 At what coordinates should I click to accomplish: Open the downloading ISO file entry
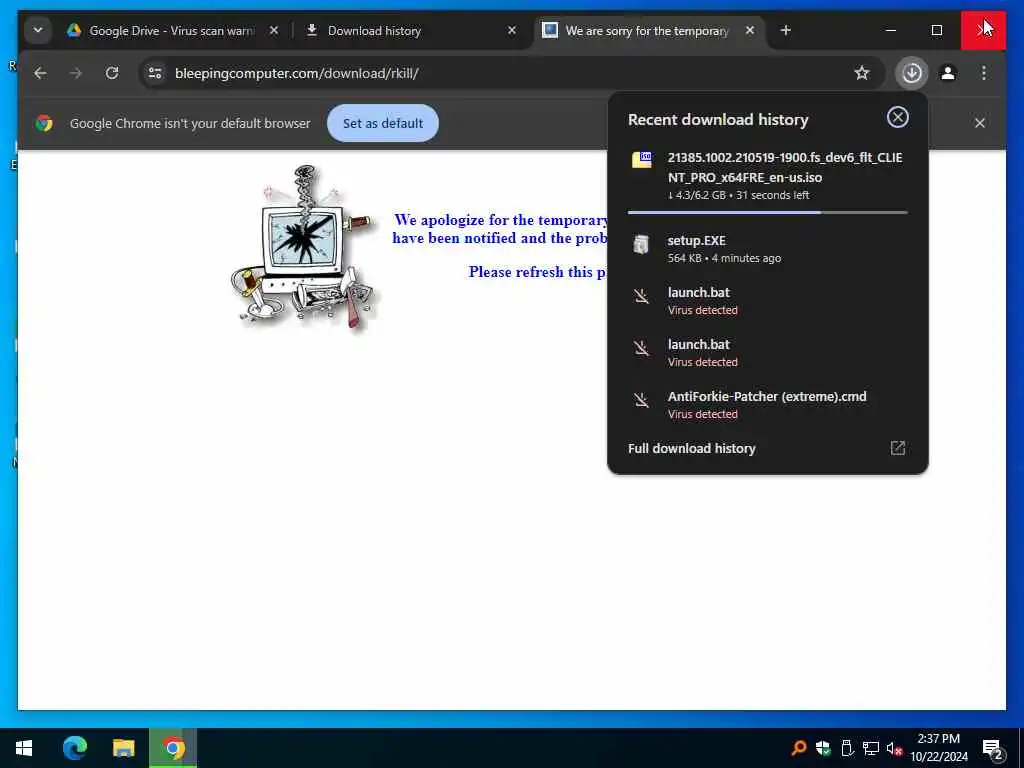pyautogui.click(x=767, y=176)
